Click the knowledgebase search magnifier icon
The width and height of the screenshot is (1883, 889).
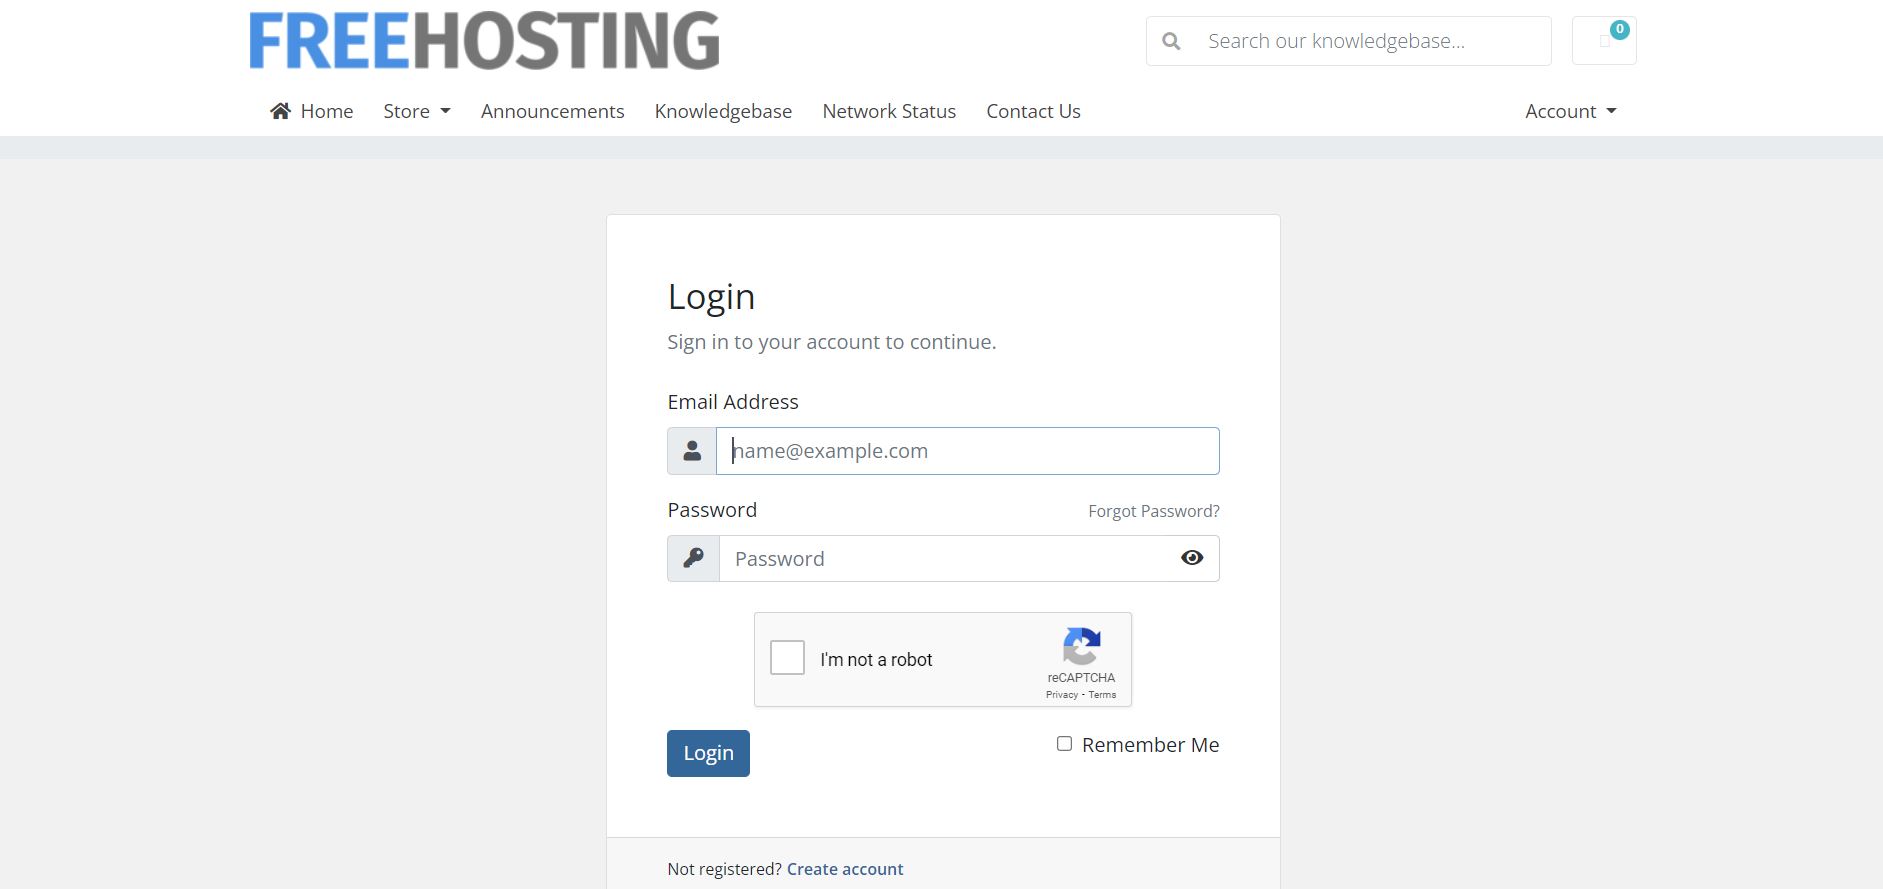pyautogui.click(x=1171, y=41)
